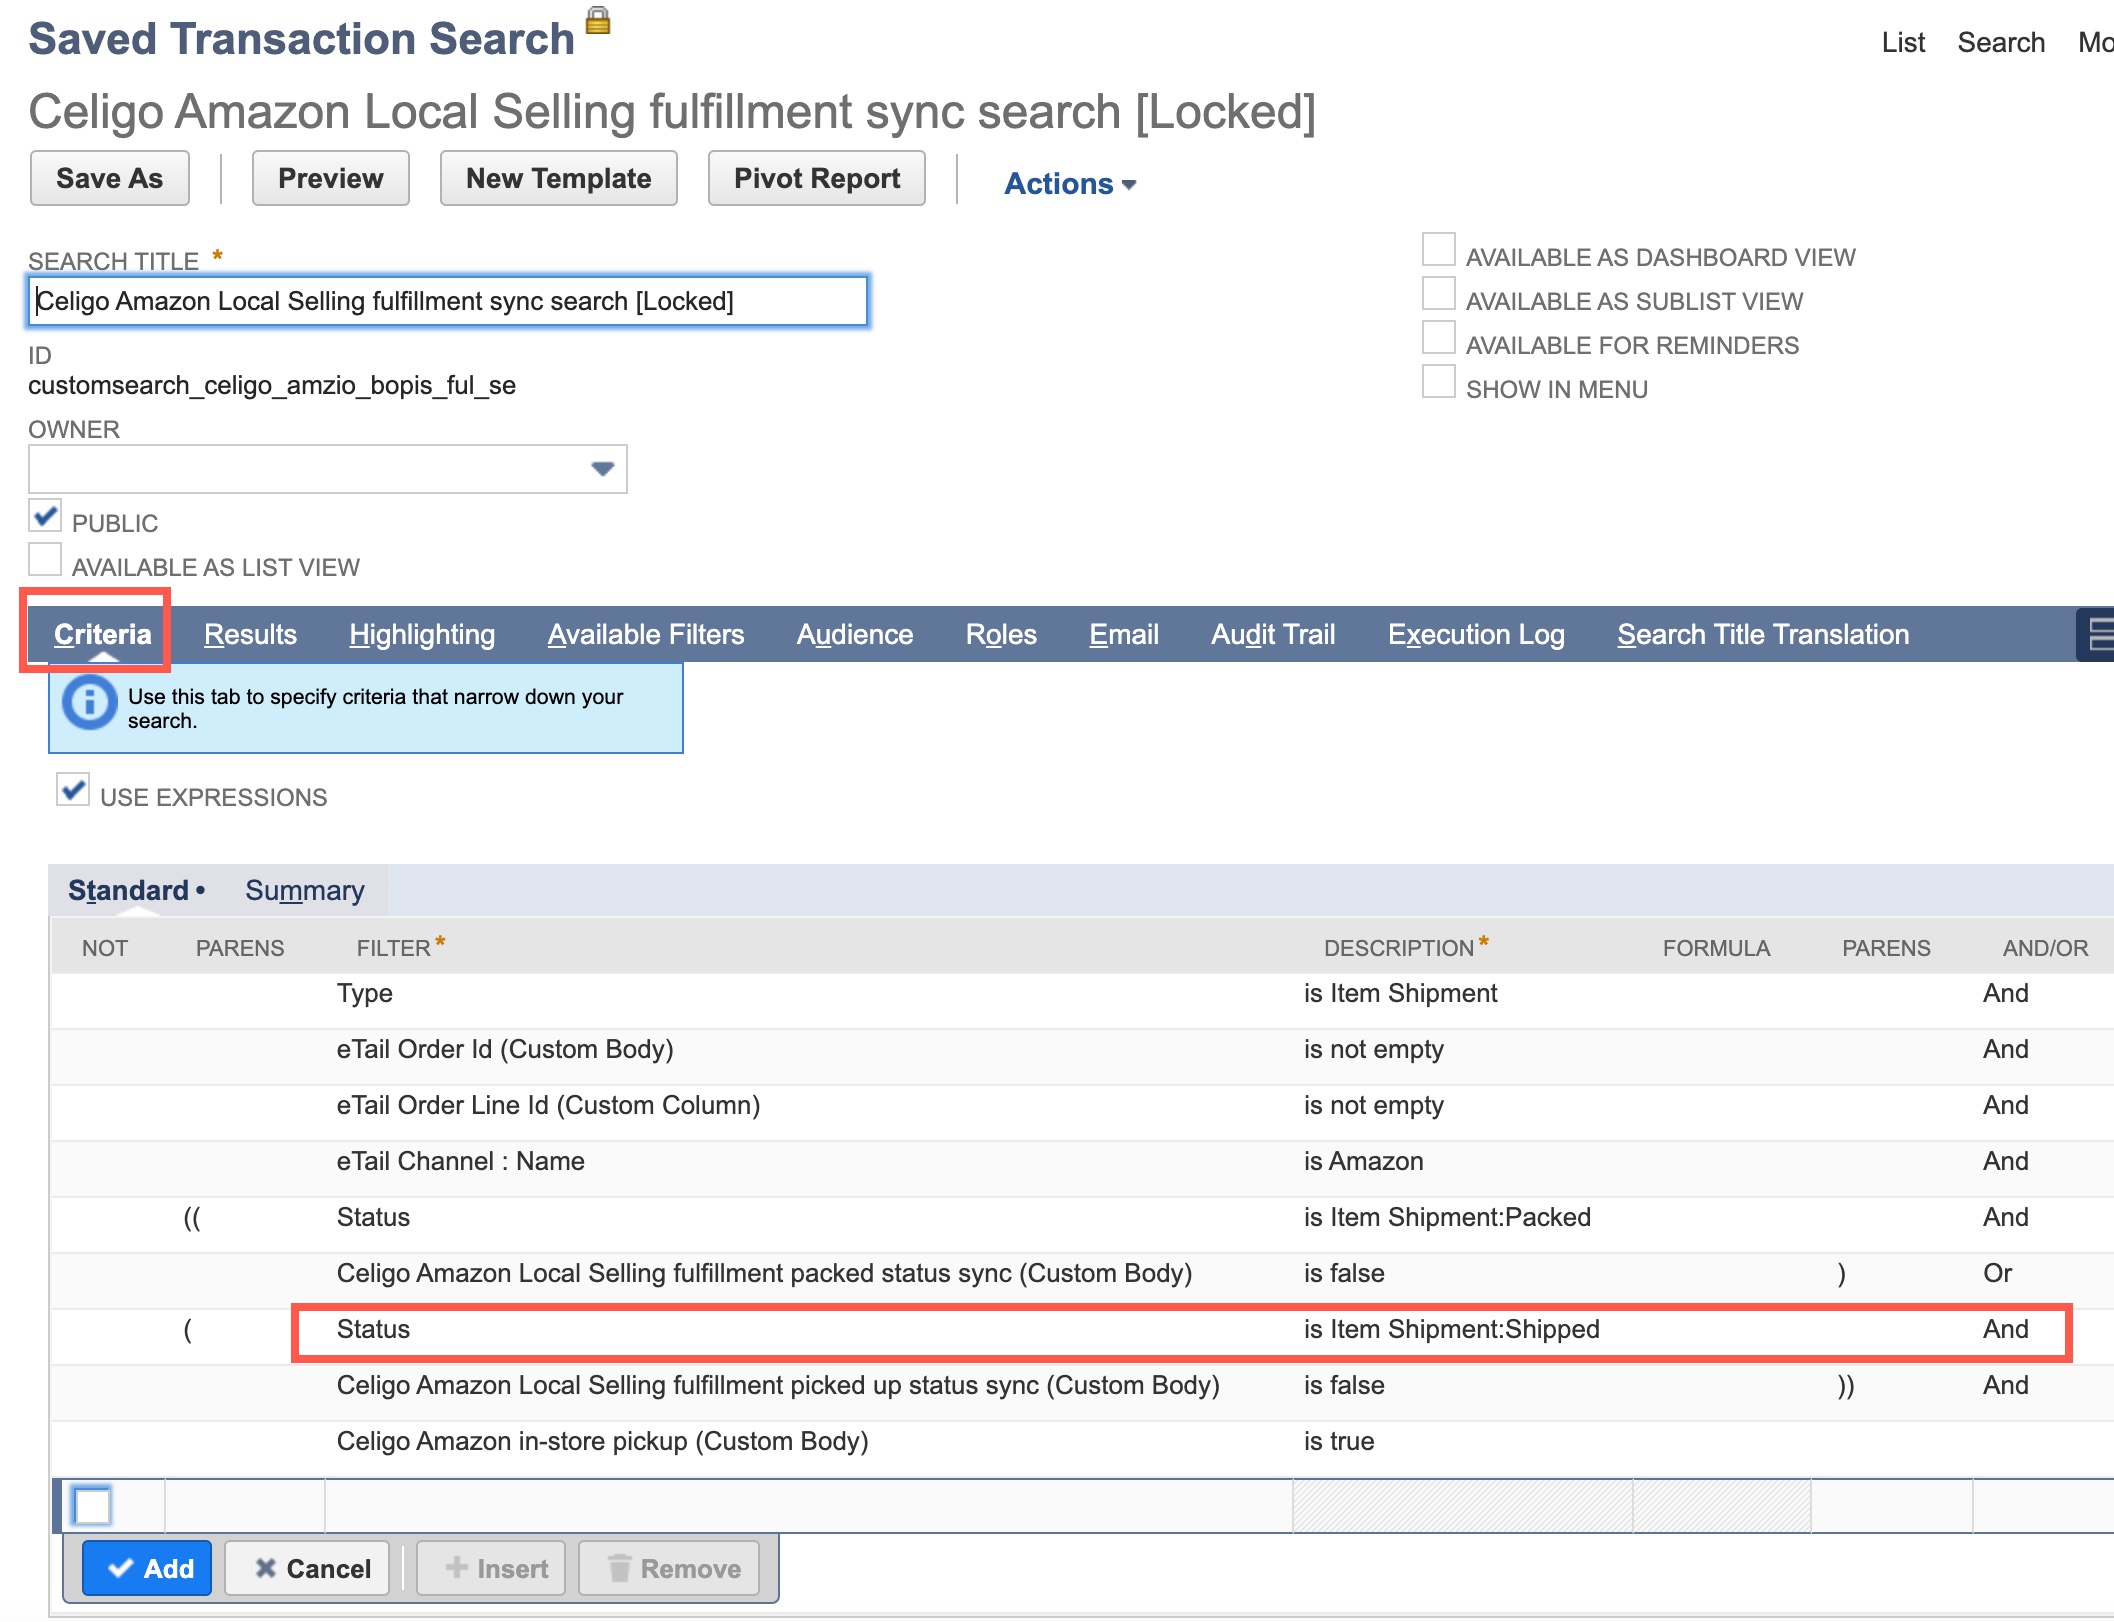This screenshot has width=2114, height=1622.
Task: Click the AND/OR column header
Action: tap(2045, 948)
